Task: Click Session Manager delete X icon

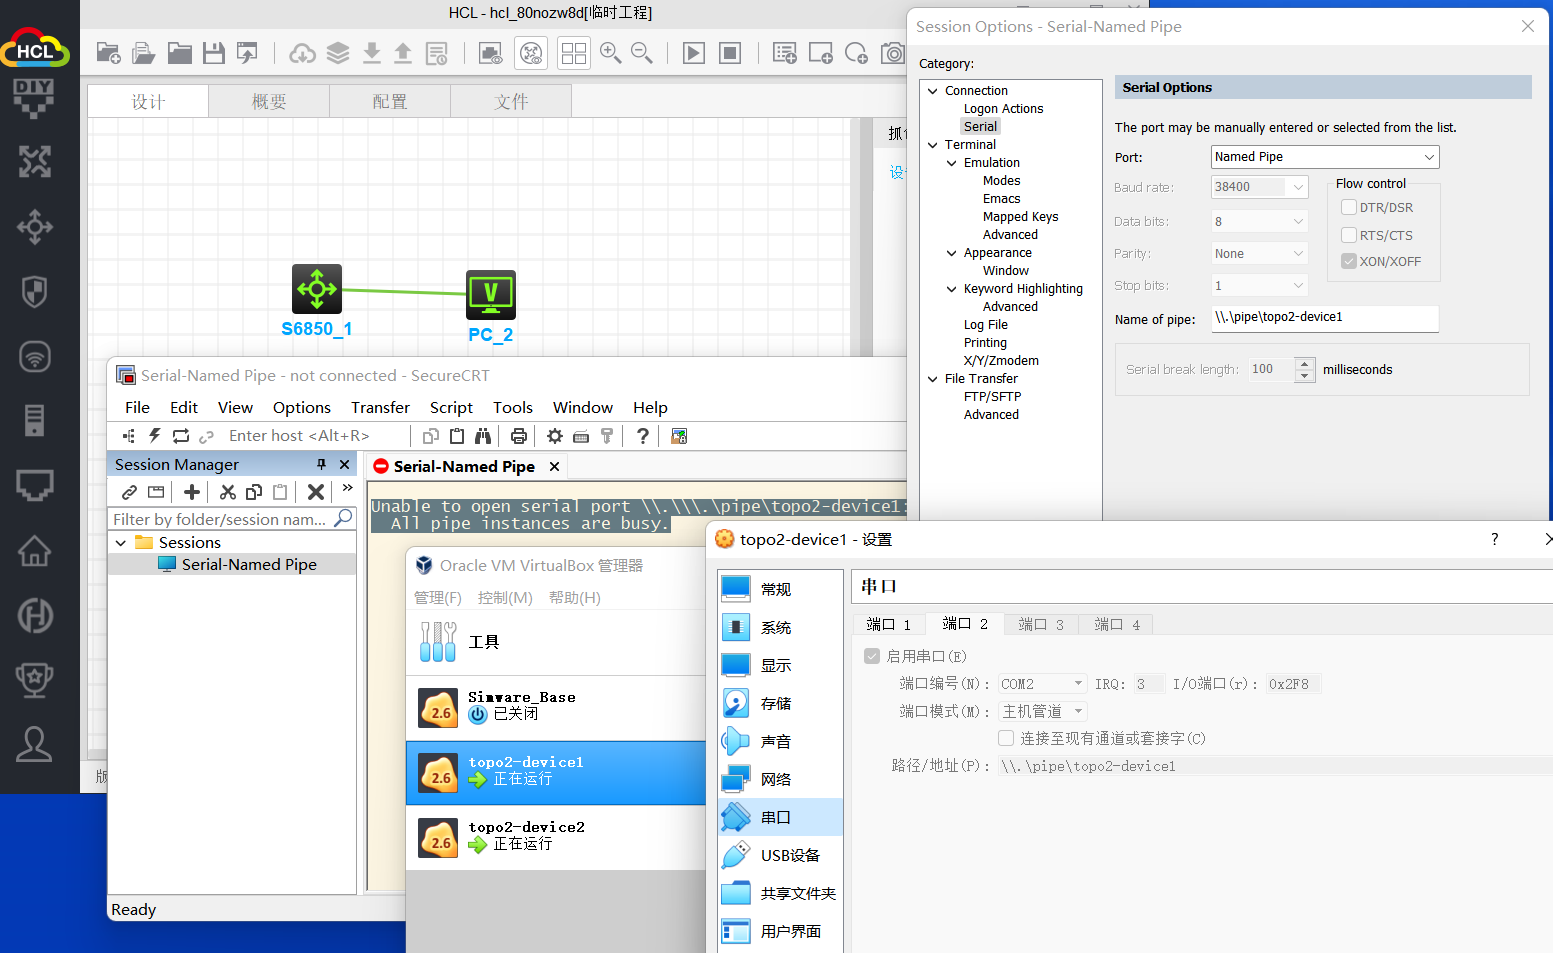Action: click(316, 492)
